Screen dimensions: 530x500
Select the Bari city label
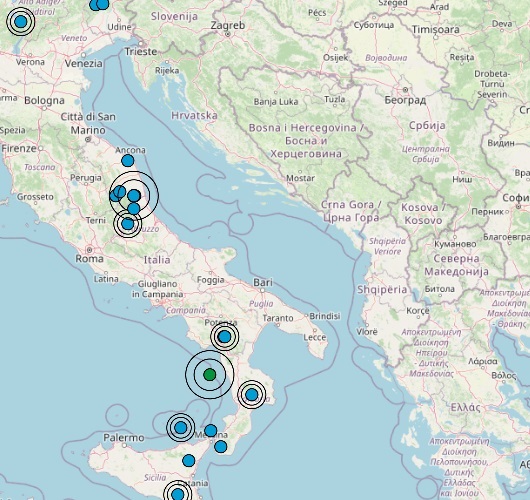263,282
